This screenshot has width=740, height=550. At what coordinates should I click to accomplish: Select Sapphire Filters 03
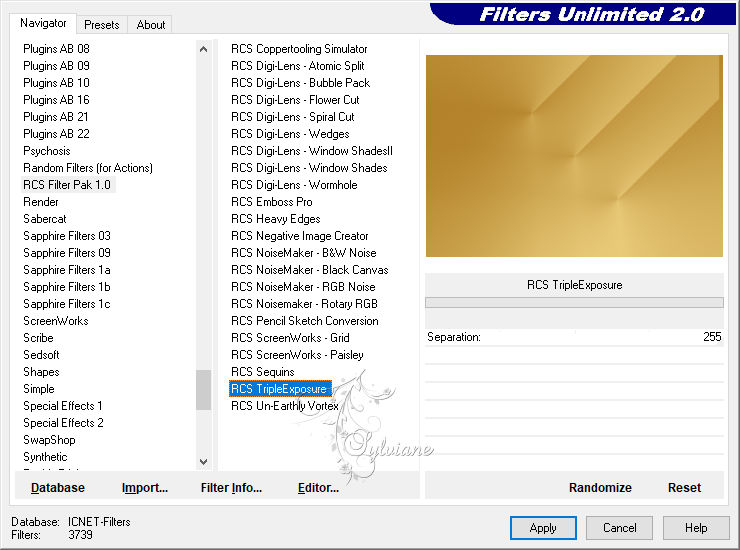67,236
